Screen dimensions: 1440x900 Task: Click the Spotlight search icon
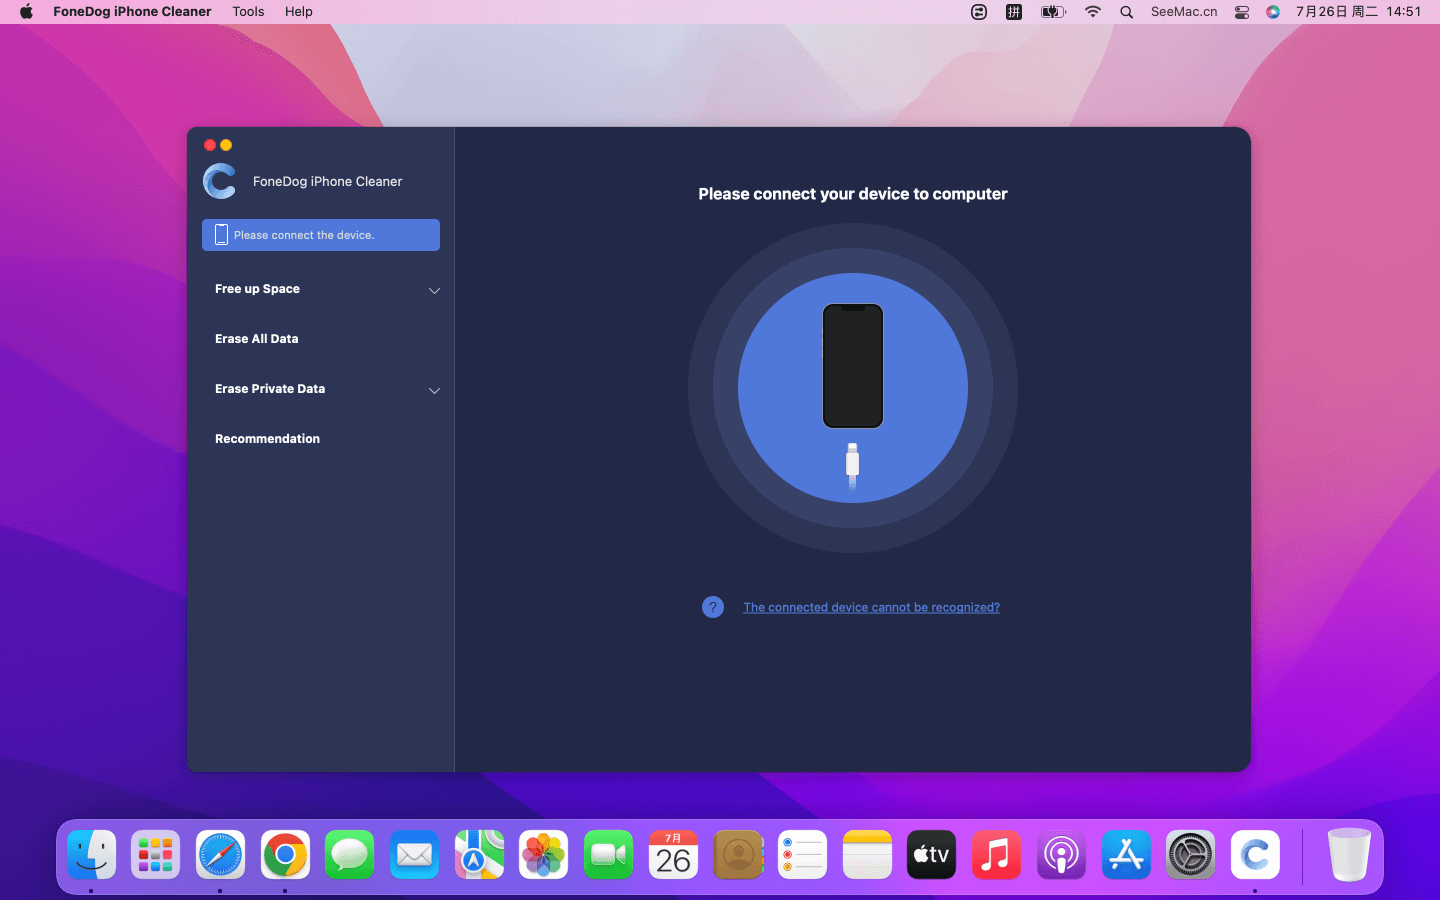[1127, 12]
